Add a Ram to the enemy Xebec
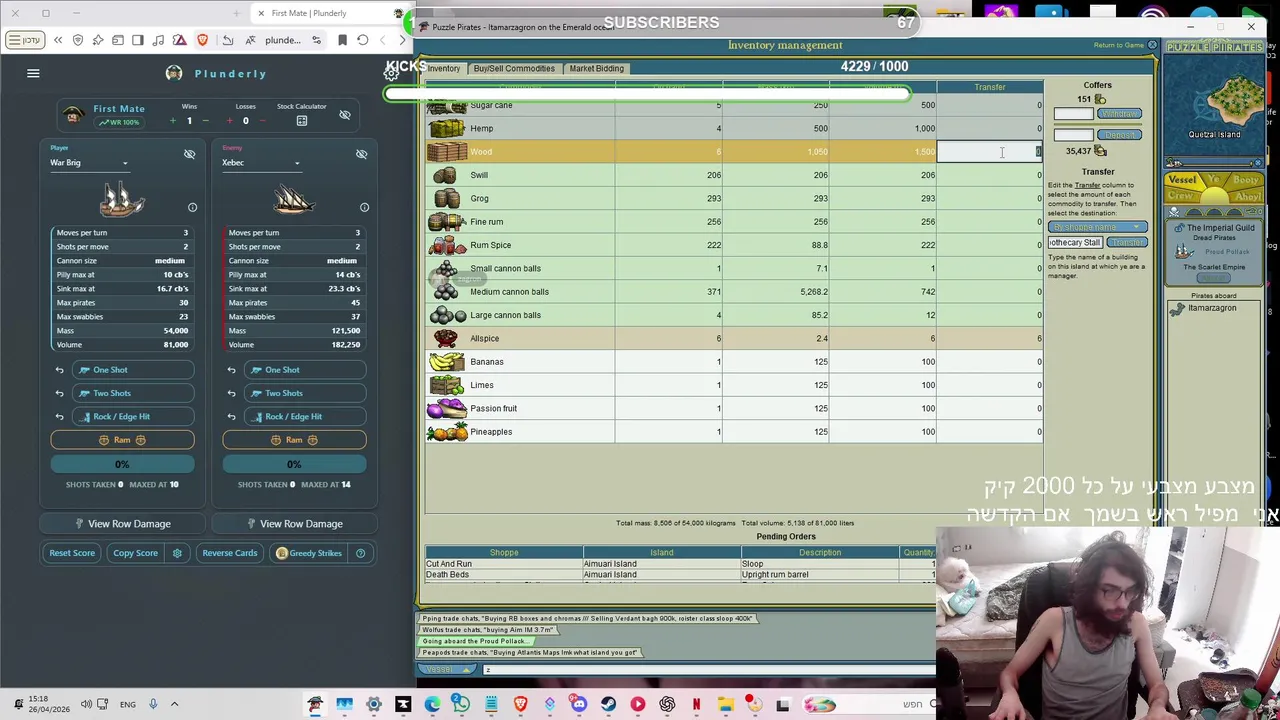1280x720 pixels. coord(294,440)
